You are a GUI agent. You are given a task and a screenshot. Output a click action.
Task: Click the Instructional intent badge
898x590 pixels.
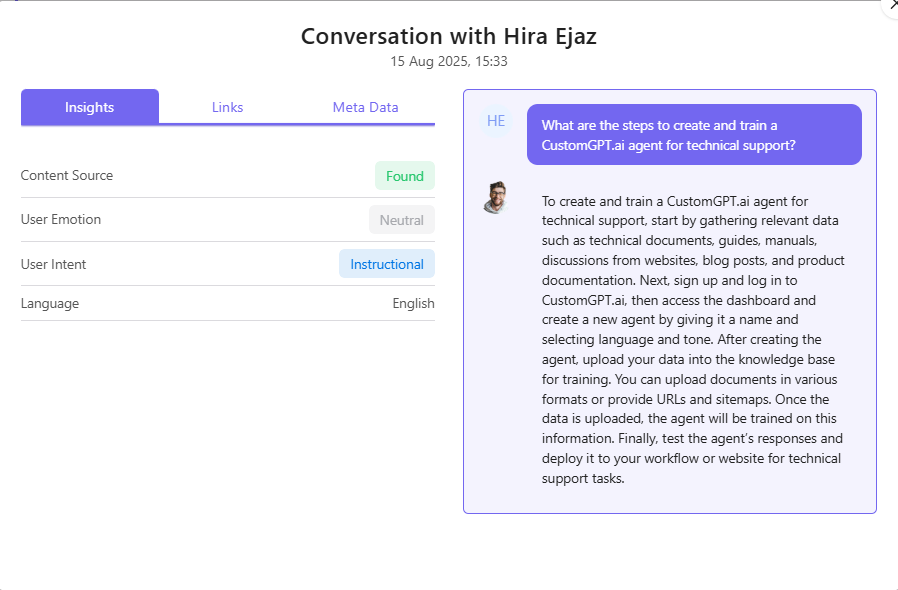(x=387, y=264)
